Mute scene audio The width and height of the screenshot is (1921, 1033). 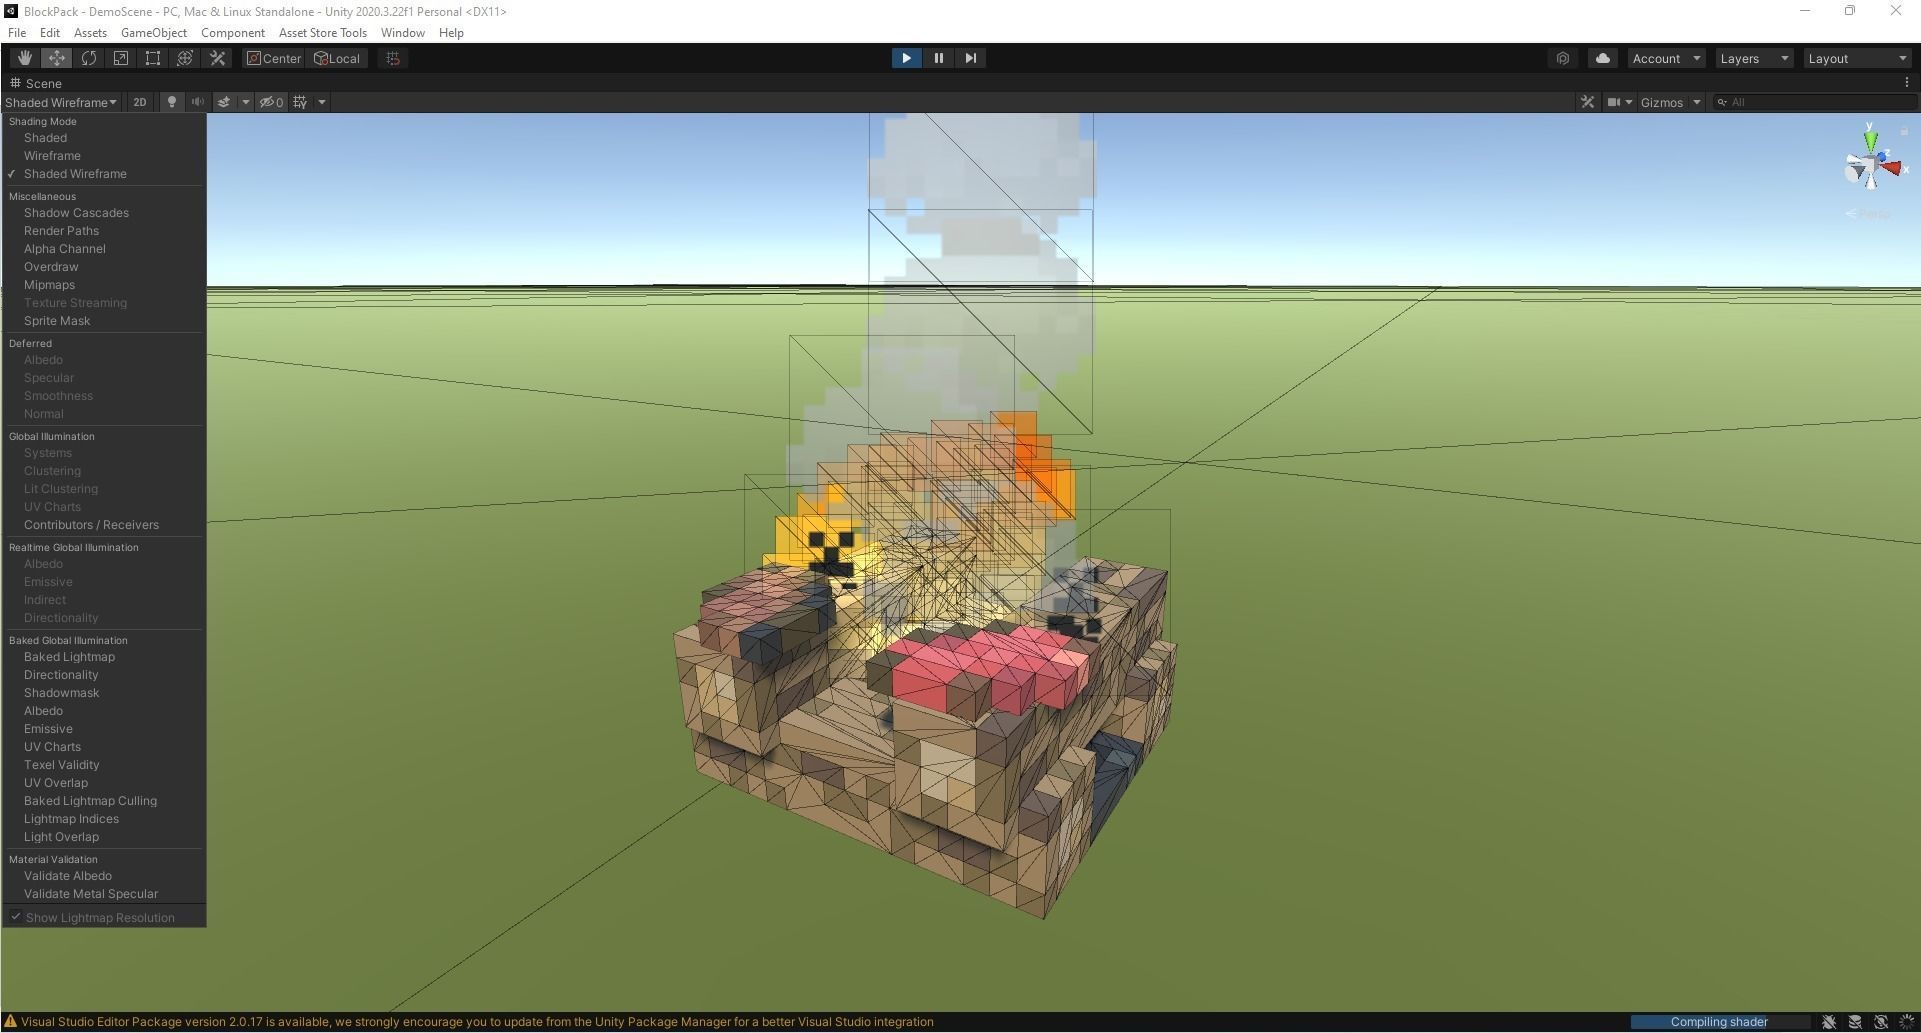197,101
